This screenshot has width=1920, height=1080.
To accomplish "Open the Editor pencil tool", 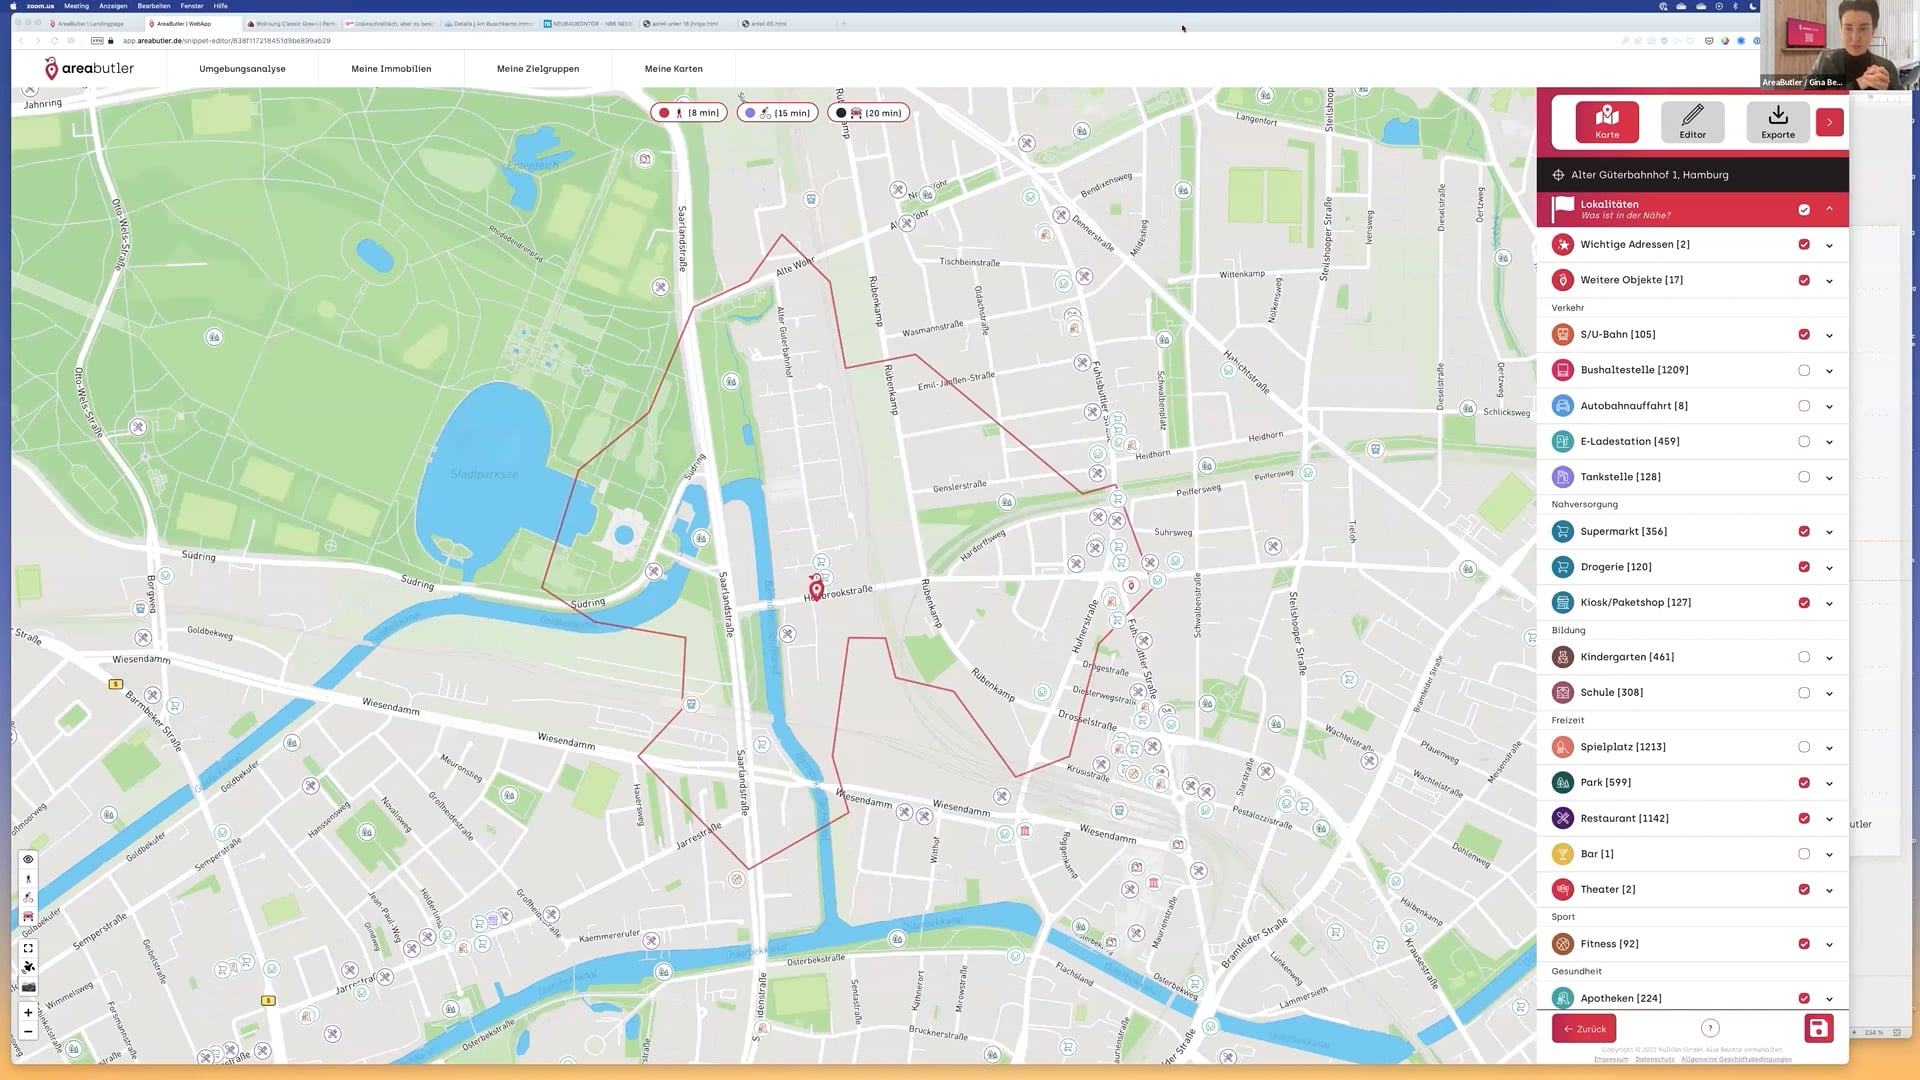I will click(1692, 122).
